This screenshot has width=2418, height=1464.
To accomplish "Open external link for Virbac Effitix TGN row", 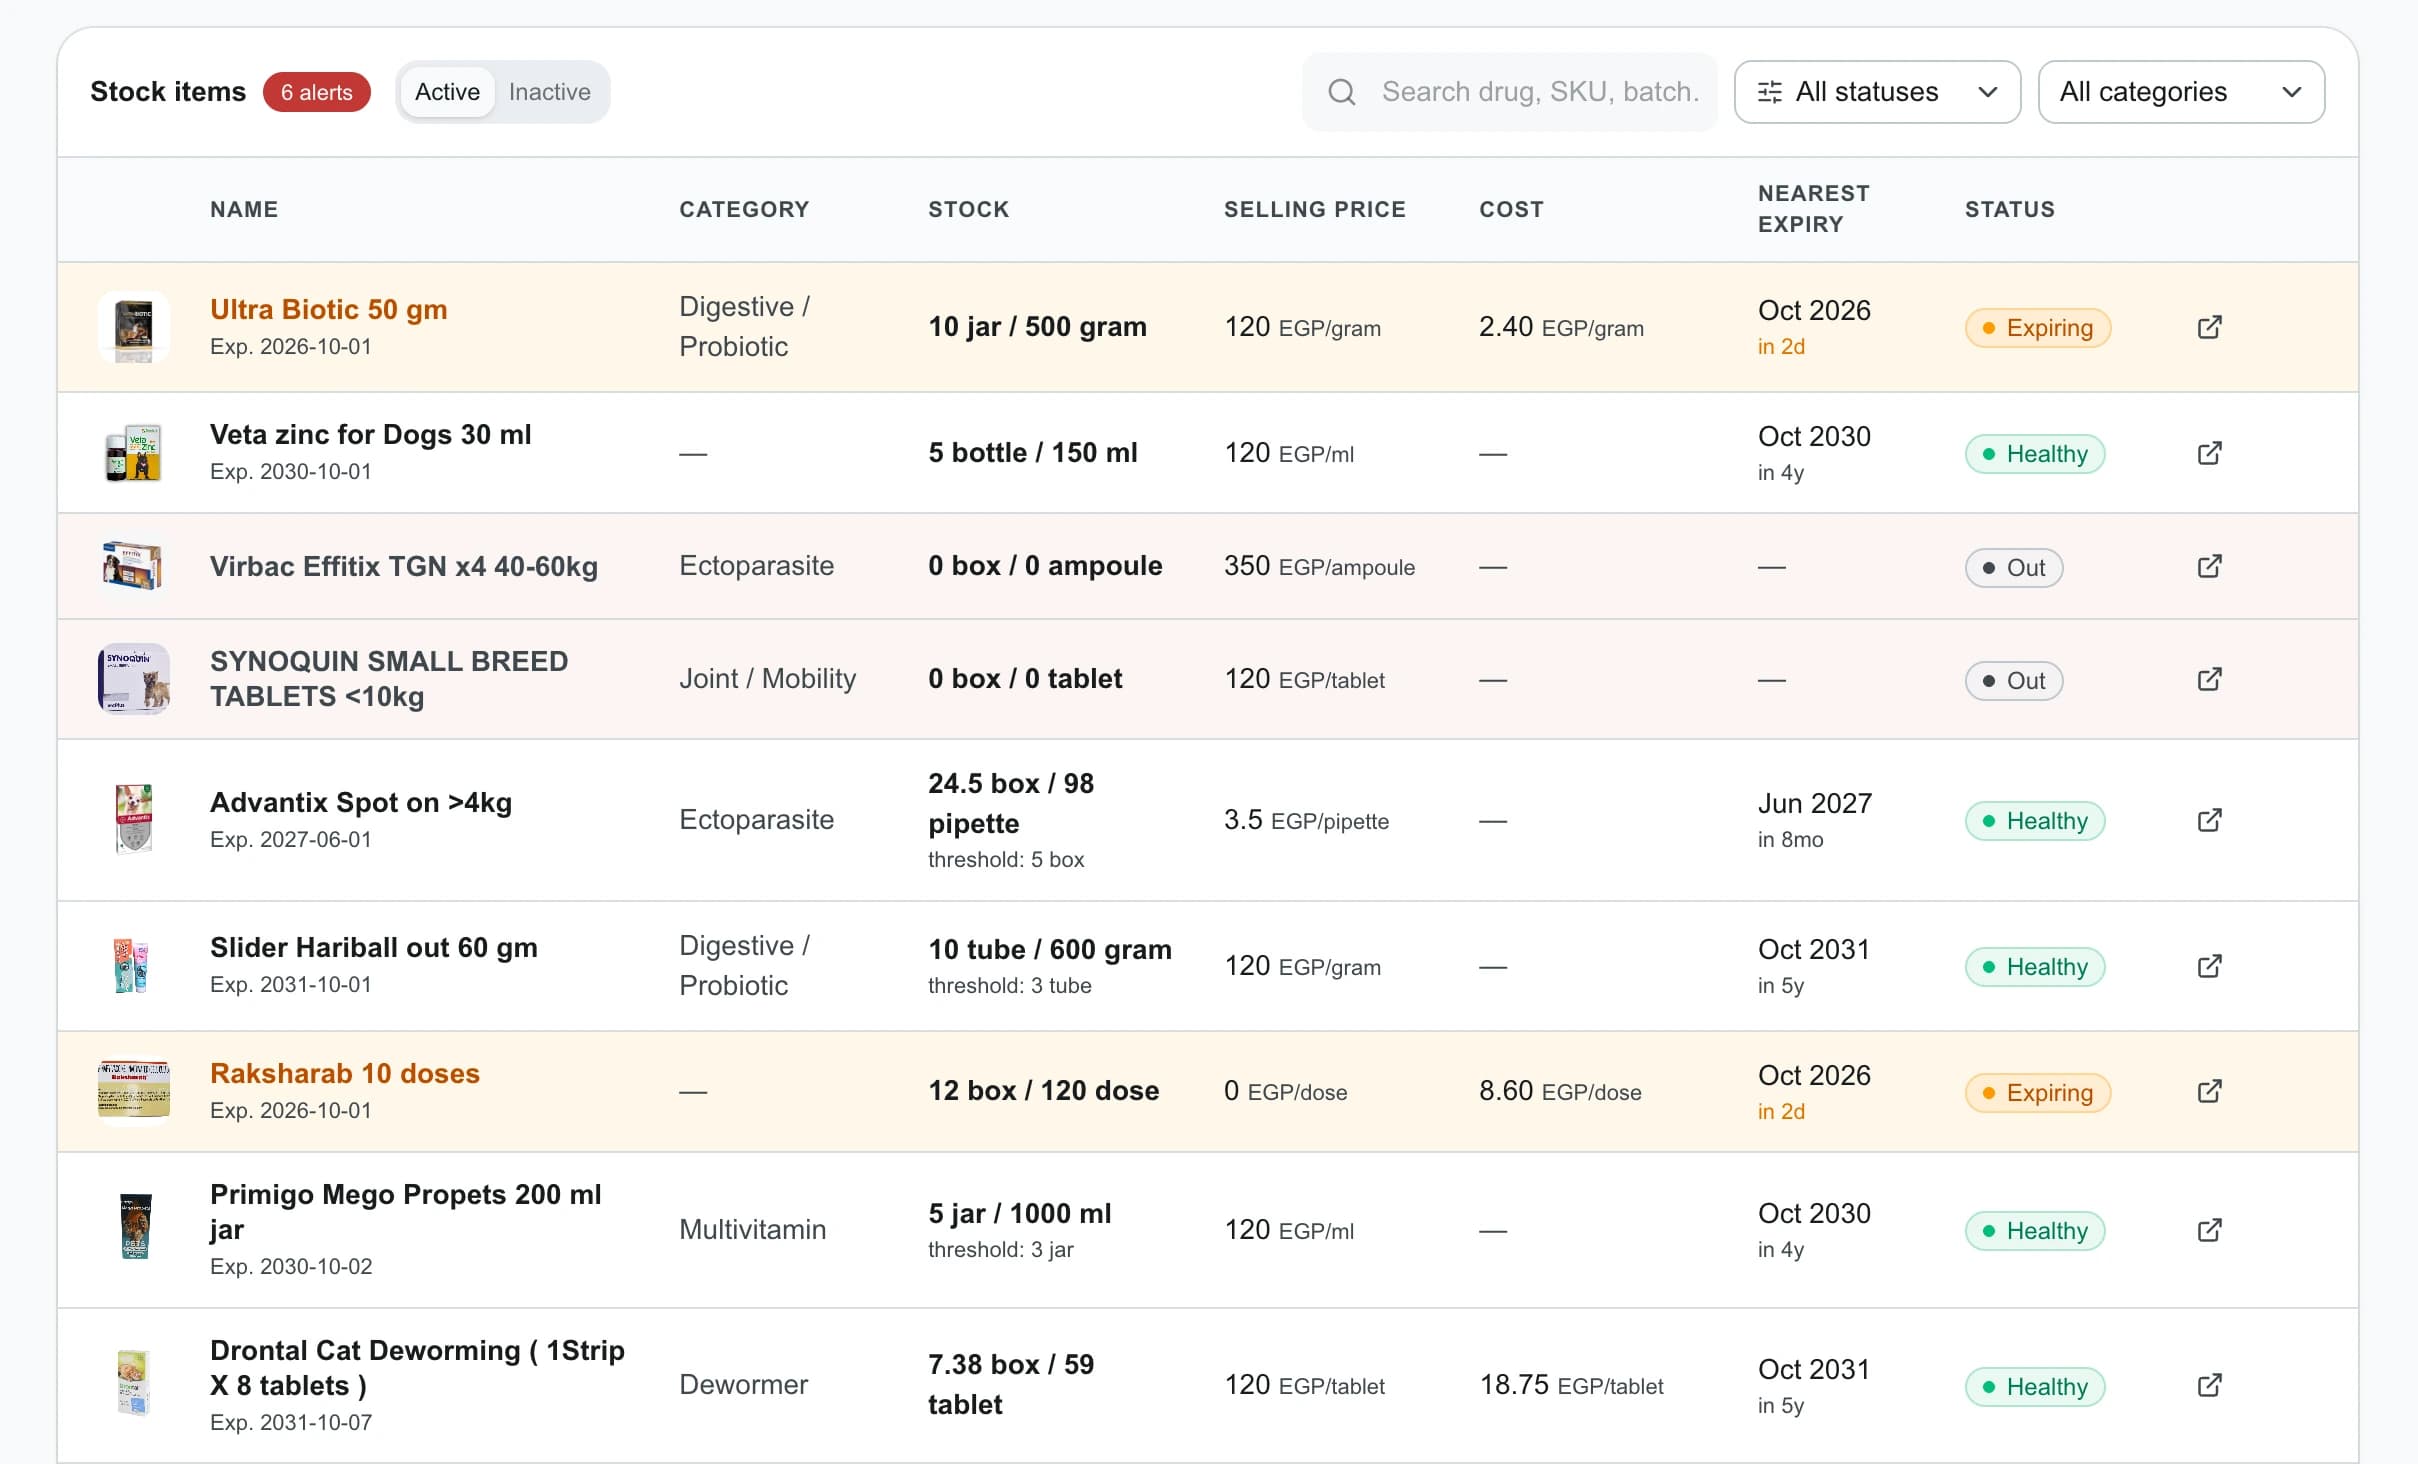I will pos(2209,566).
